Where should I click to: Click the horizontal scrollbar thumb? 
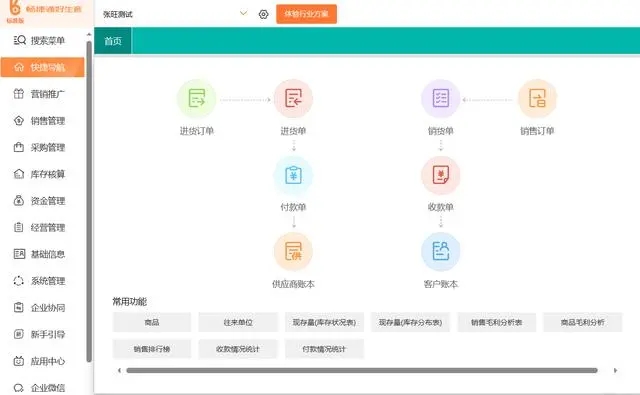362,371
